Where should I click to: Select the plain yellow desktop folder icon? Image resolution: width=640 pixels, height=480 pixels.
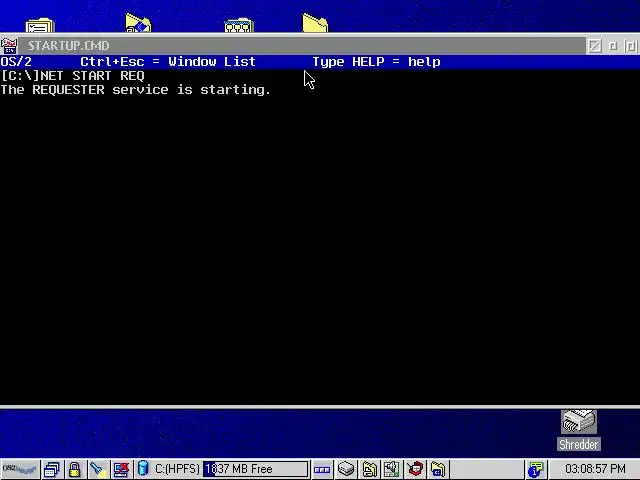tap(315, 23)
